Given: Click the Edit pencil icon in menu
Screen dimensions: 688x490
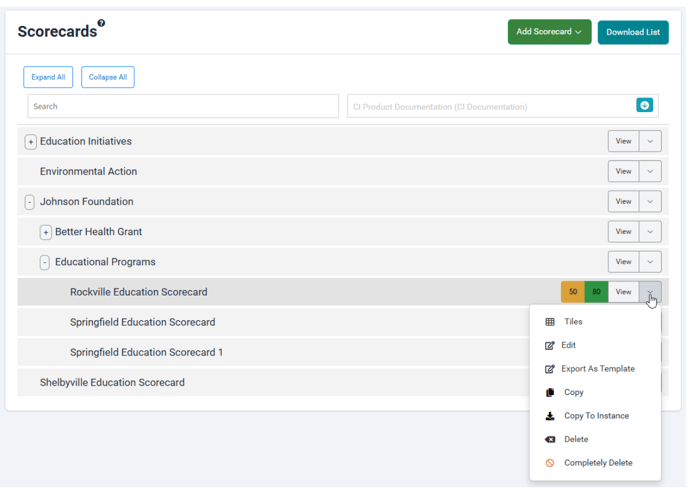Looking at the screenshot, I should point(550,345).
